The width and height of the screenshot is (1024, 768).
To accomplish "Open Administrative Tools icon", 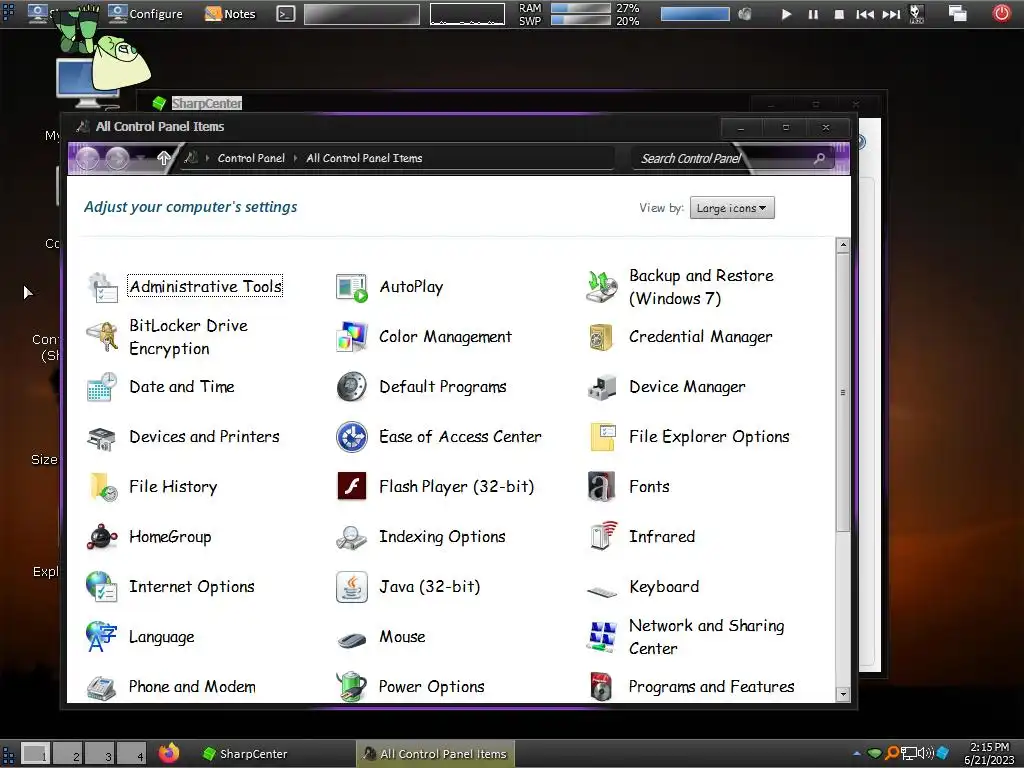I will [x=103, y=287].
